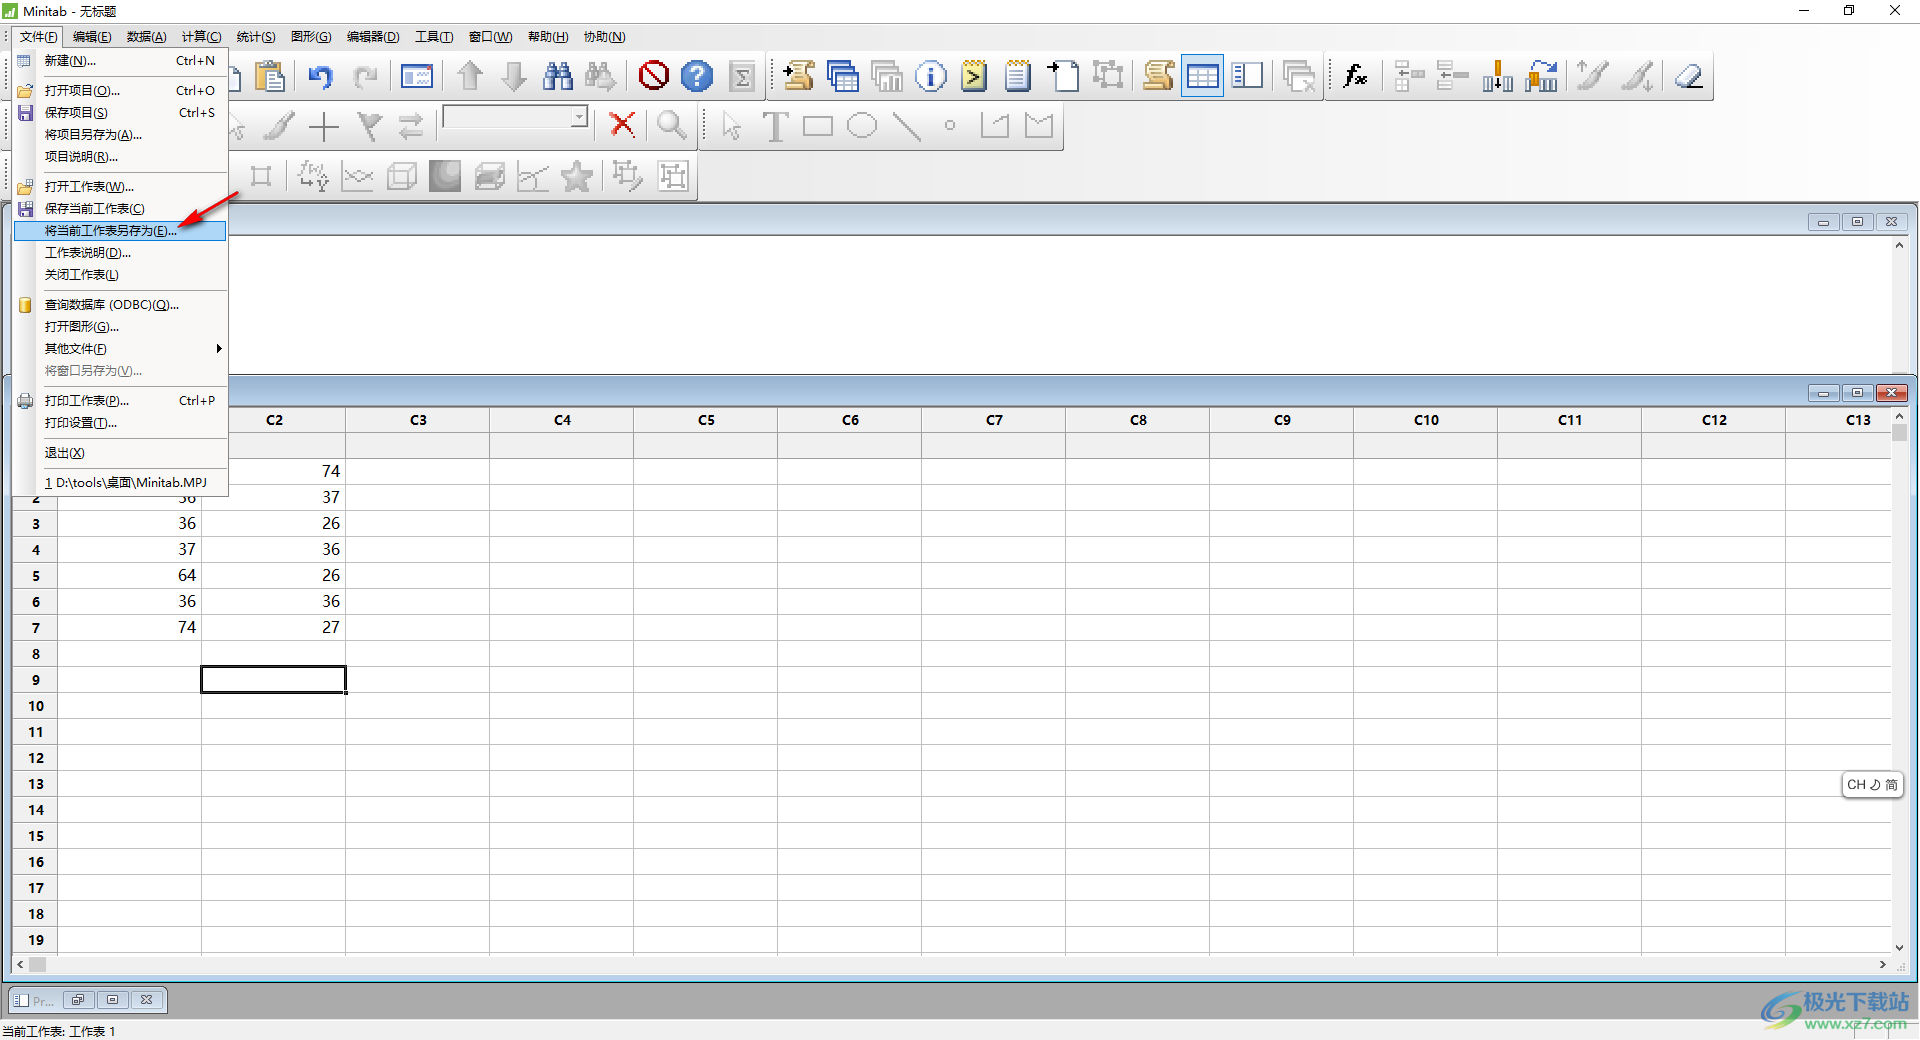Click the Edit Last Dialog icon
Viewport: 1920px width, 1040px height.
(417, 76)
